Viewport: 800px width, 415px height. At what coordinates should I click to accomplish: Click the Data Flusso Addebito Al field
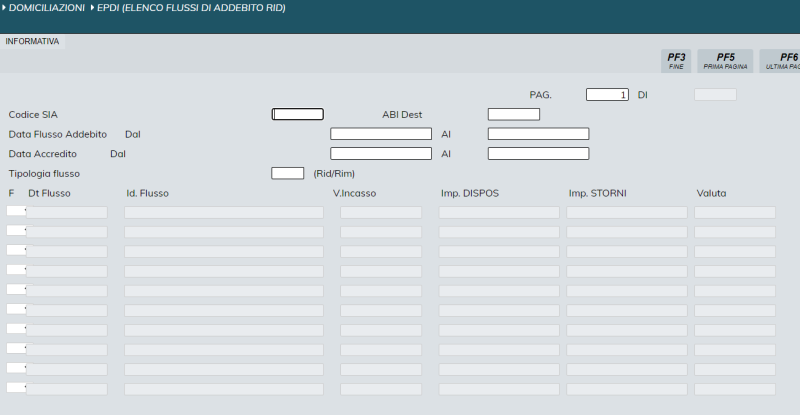coord(538,134)
